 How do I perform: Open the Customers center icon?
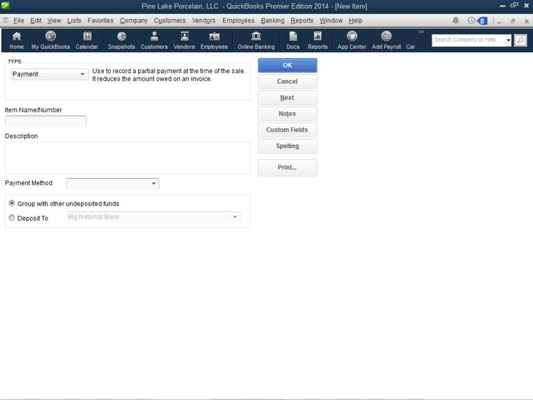click(154, 40)
